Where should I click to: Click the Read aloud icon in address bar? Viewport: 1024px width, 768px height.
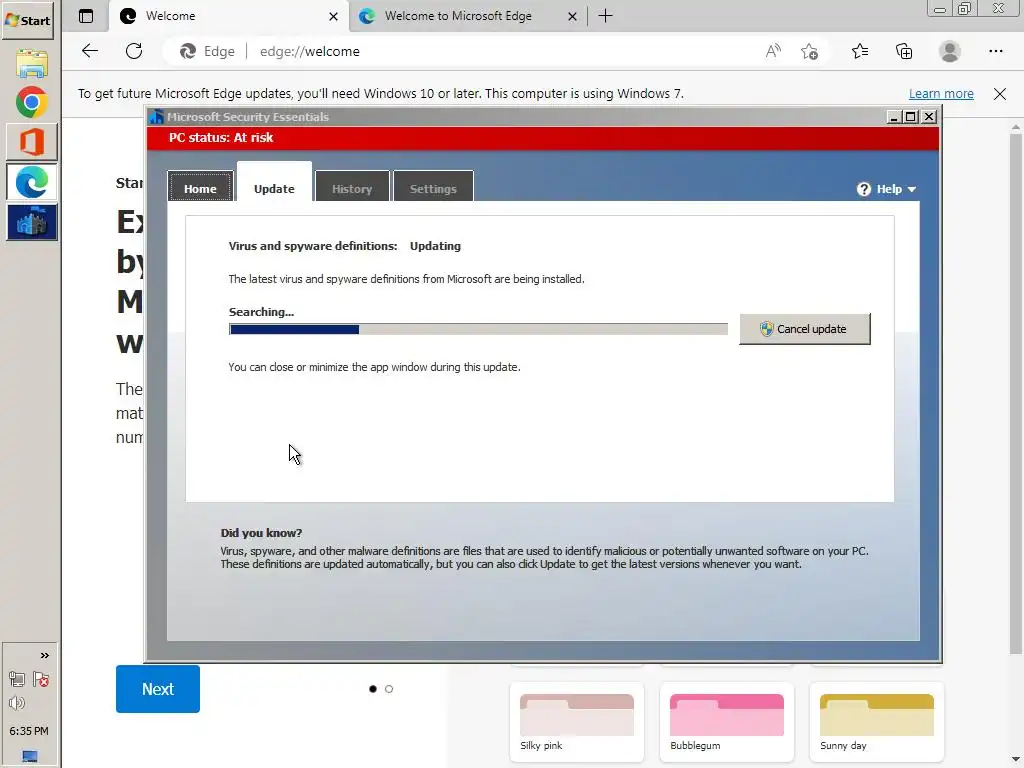pyautogui.click(x=773, y=51)
